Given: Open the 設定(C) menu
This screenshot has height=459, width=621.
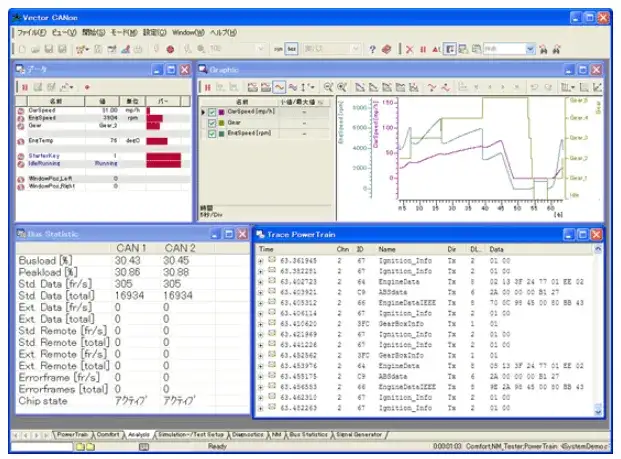Looking at the screenshot, I should tap(154, 33).
